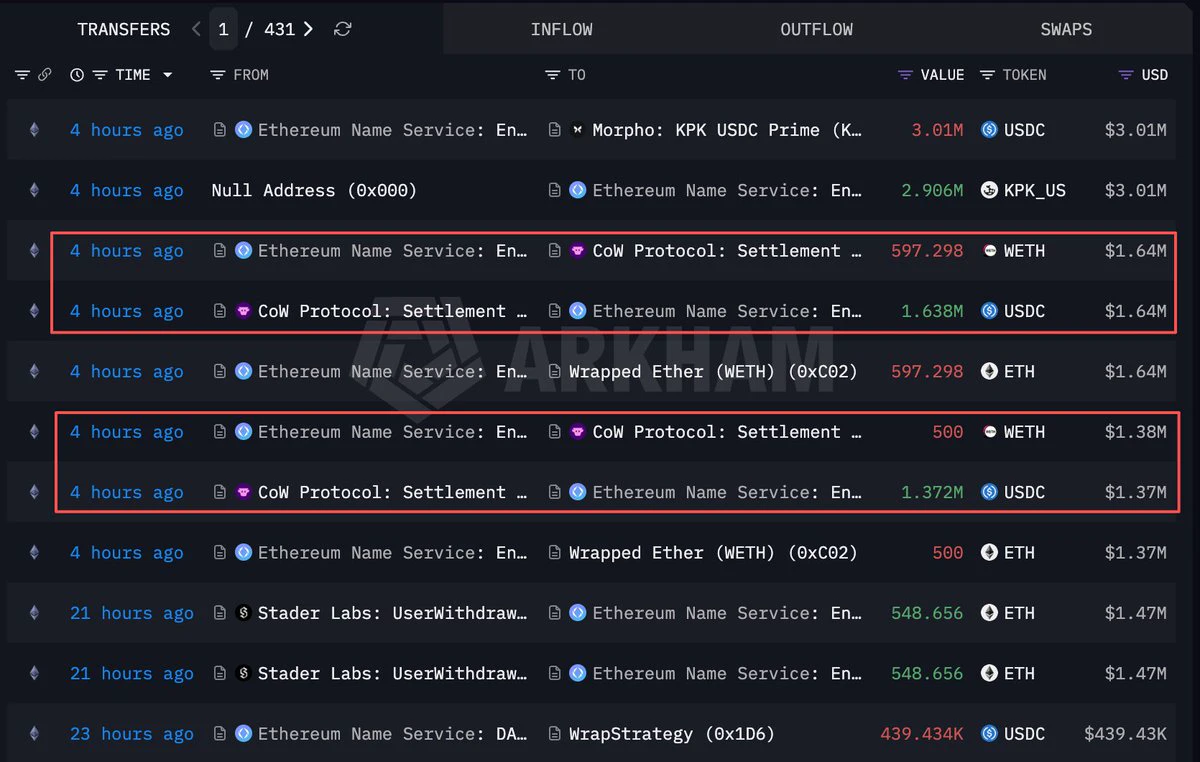Viewport: 1200px width, 762px height.
Task: Open CoW Protocol sender in 1.638M USDC row
Action: (392, 311)
